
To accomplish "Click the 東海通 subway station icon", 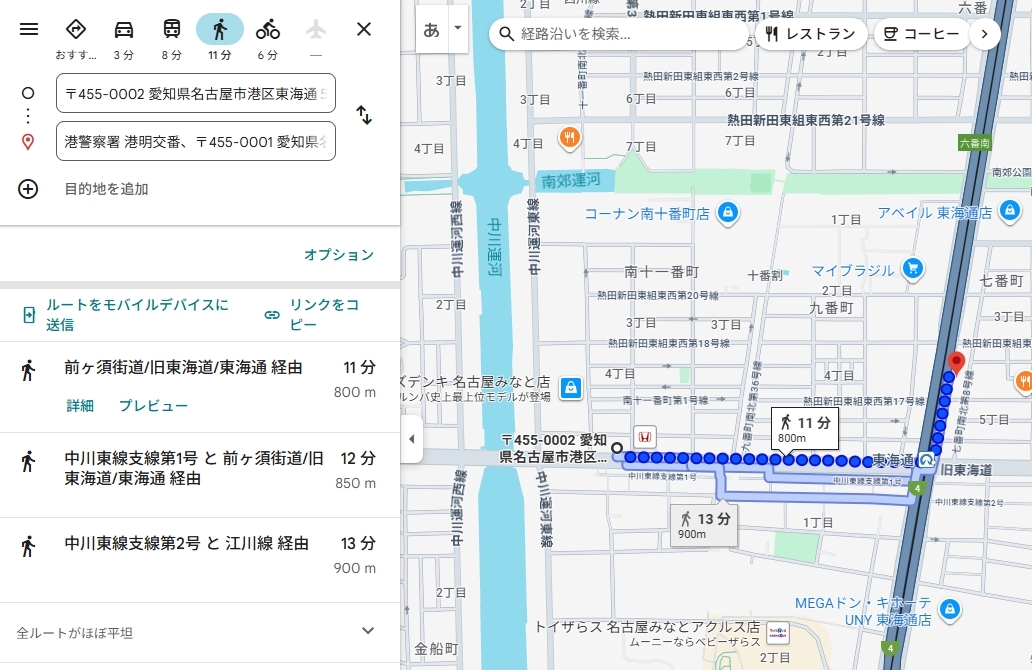I will pos(927,459).
